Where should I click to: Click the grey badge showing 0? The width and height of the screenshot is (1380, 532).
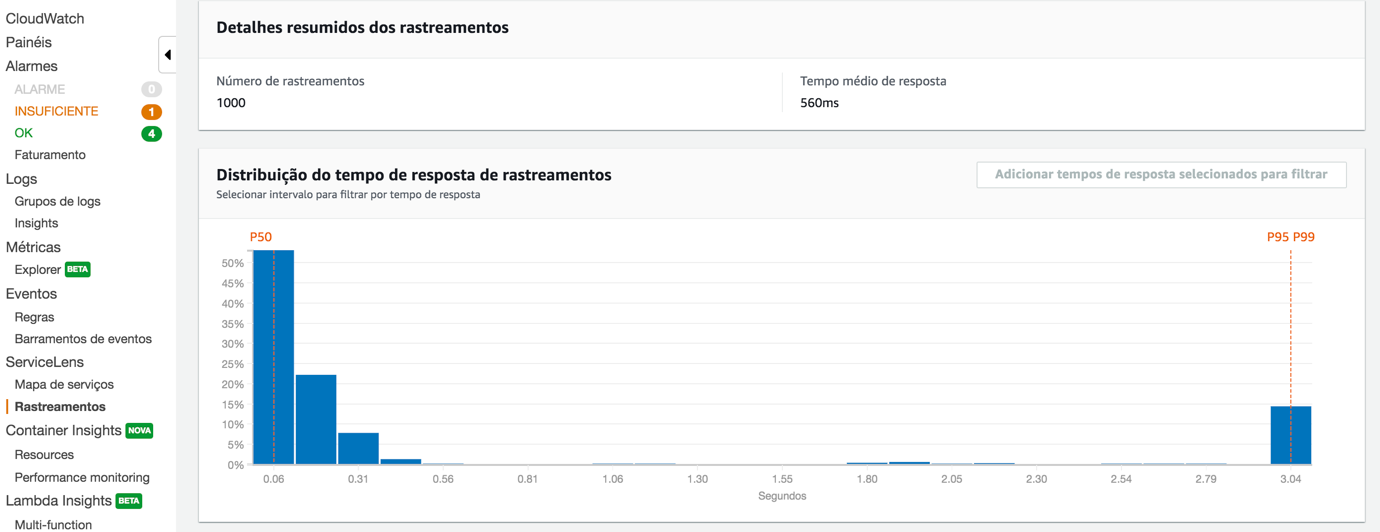pos(151,90)
